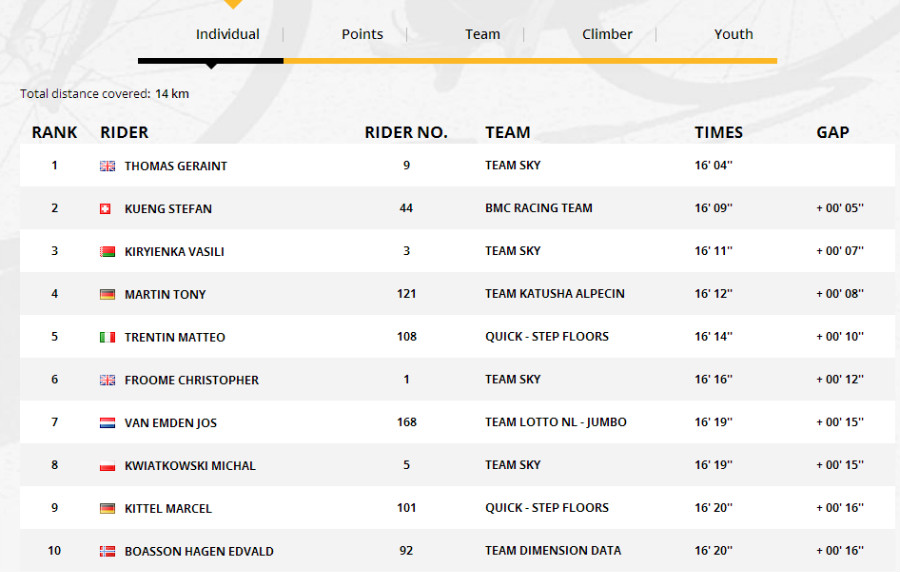The width and height of the screenshot is (900, 572).
Task: Click the gap + 00' 07"
Action: point(840,251)
